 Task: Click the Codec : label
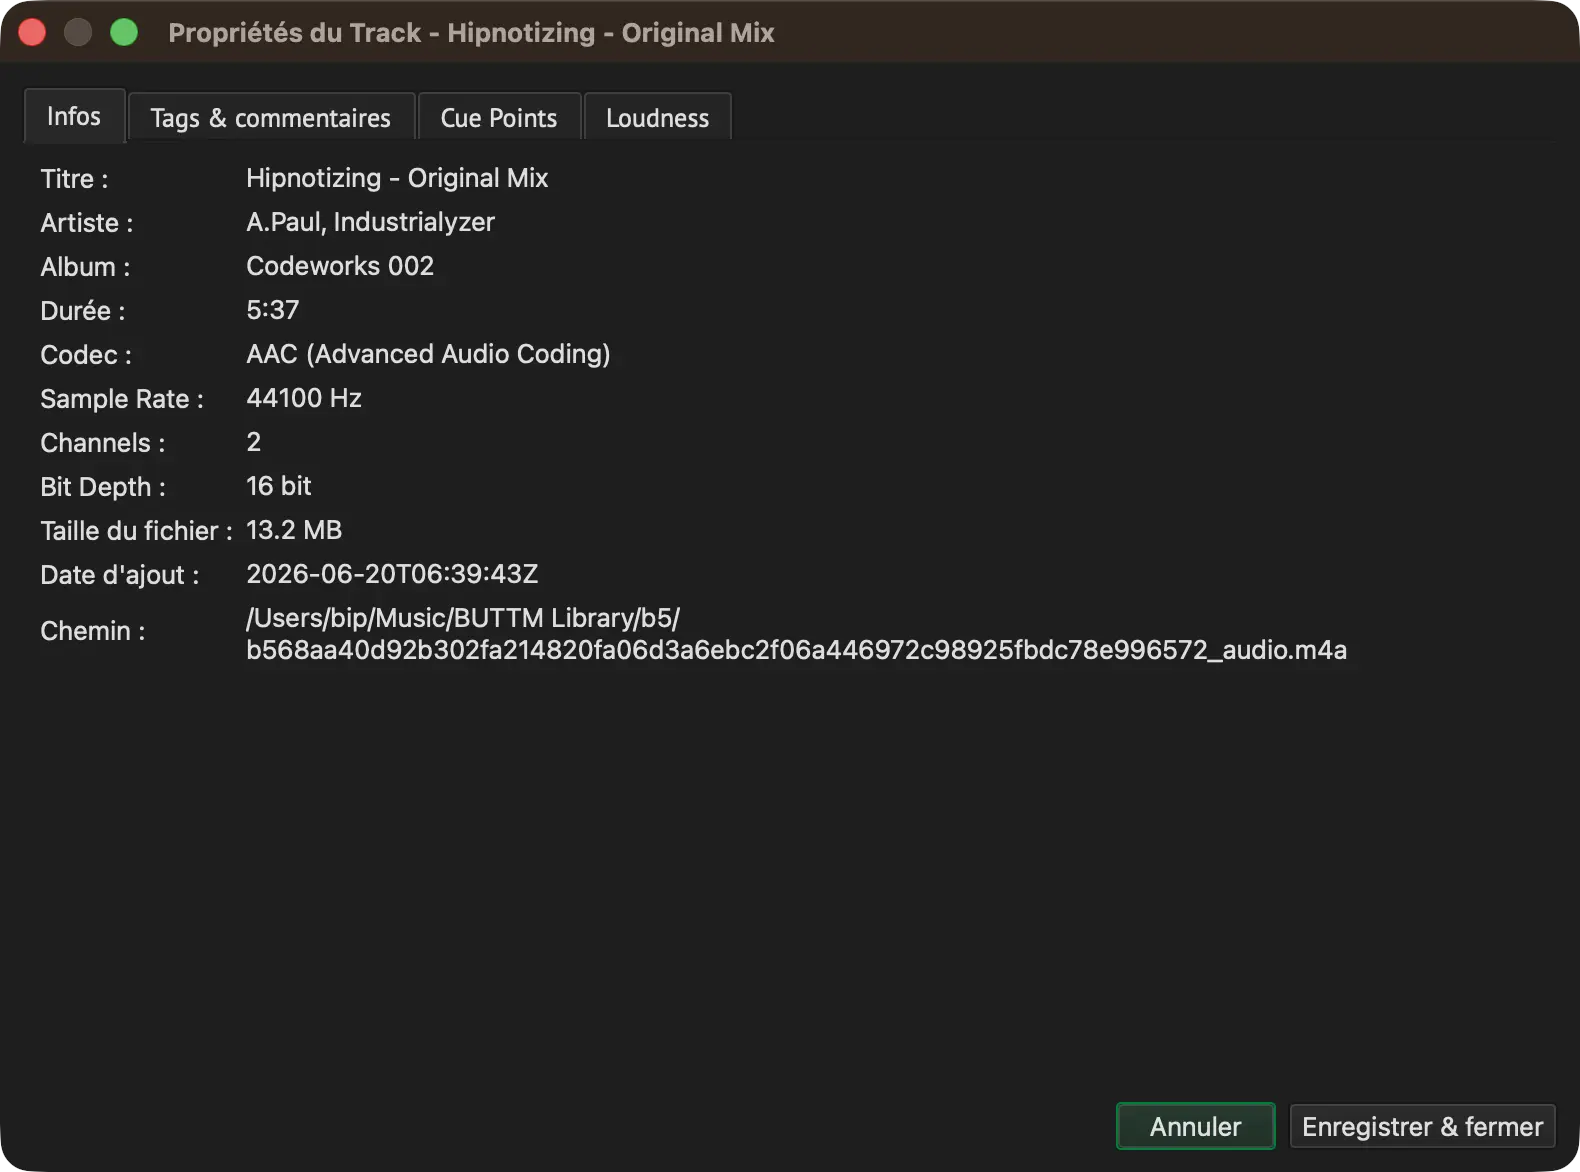(x=86, y=355)
